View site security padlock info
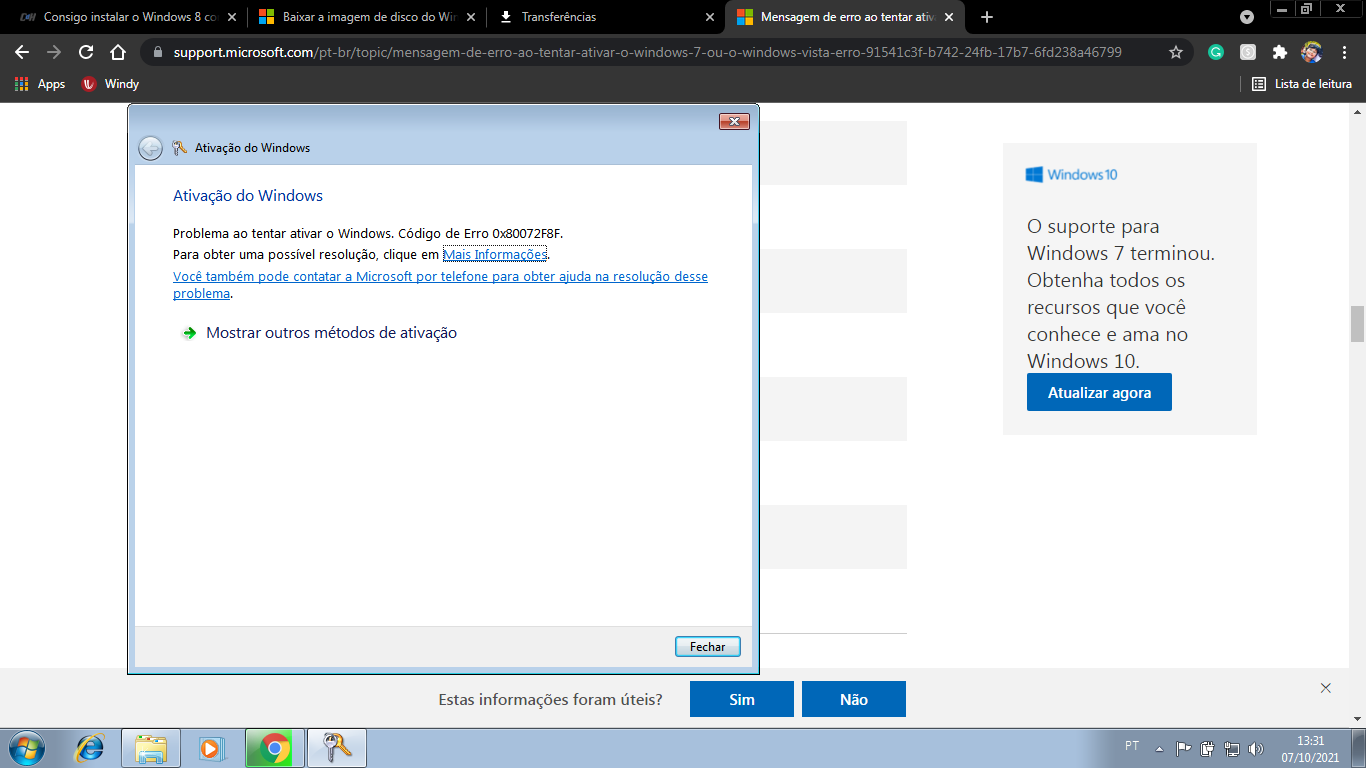Image resolution: width=1366 pixels, height=768 pixels. pyautogui.click(x=159, y=52)
